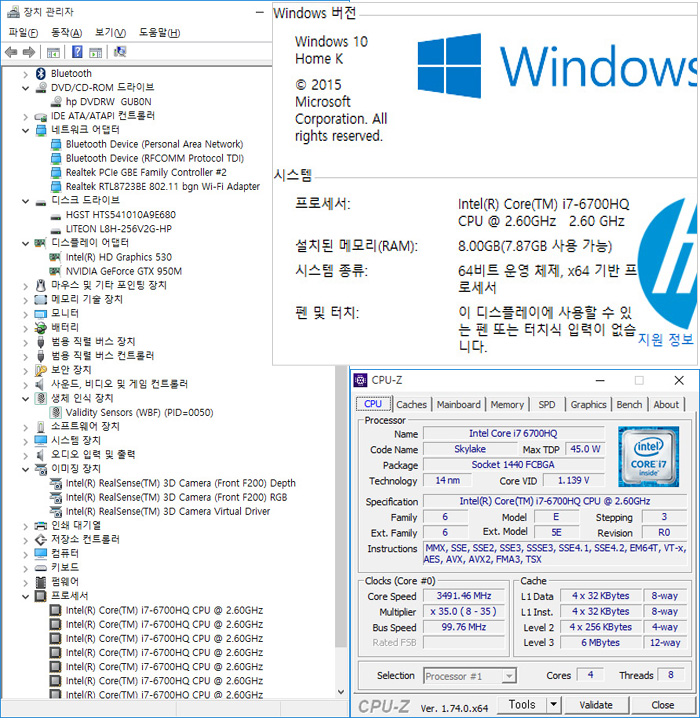The width and height of the screenshot is (700, 721).
Task: Click the Device Manager scrollbar down arrow
Action: [x=341, y=692]
